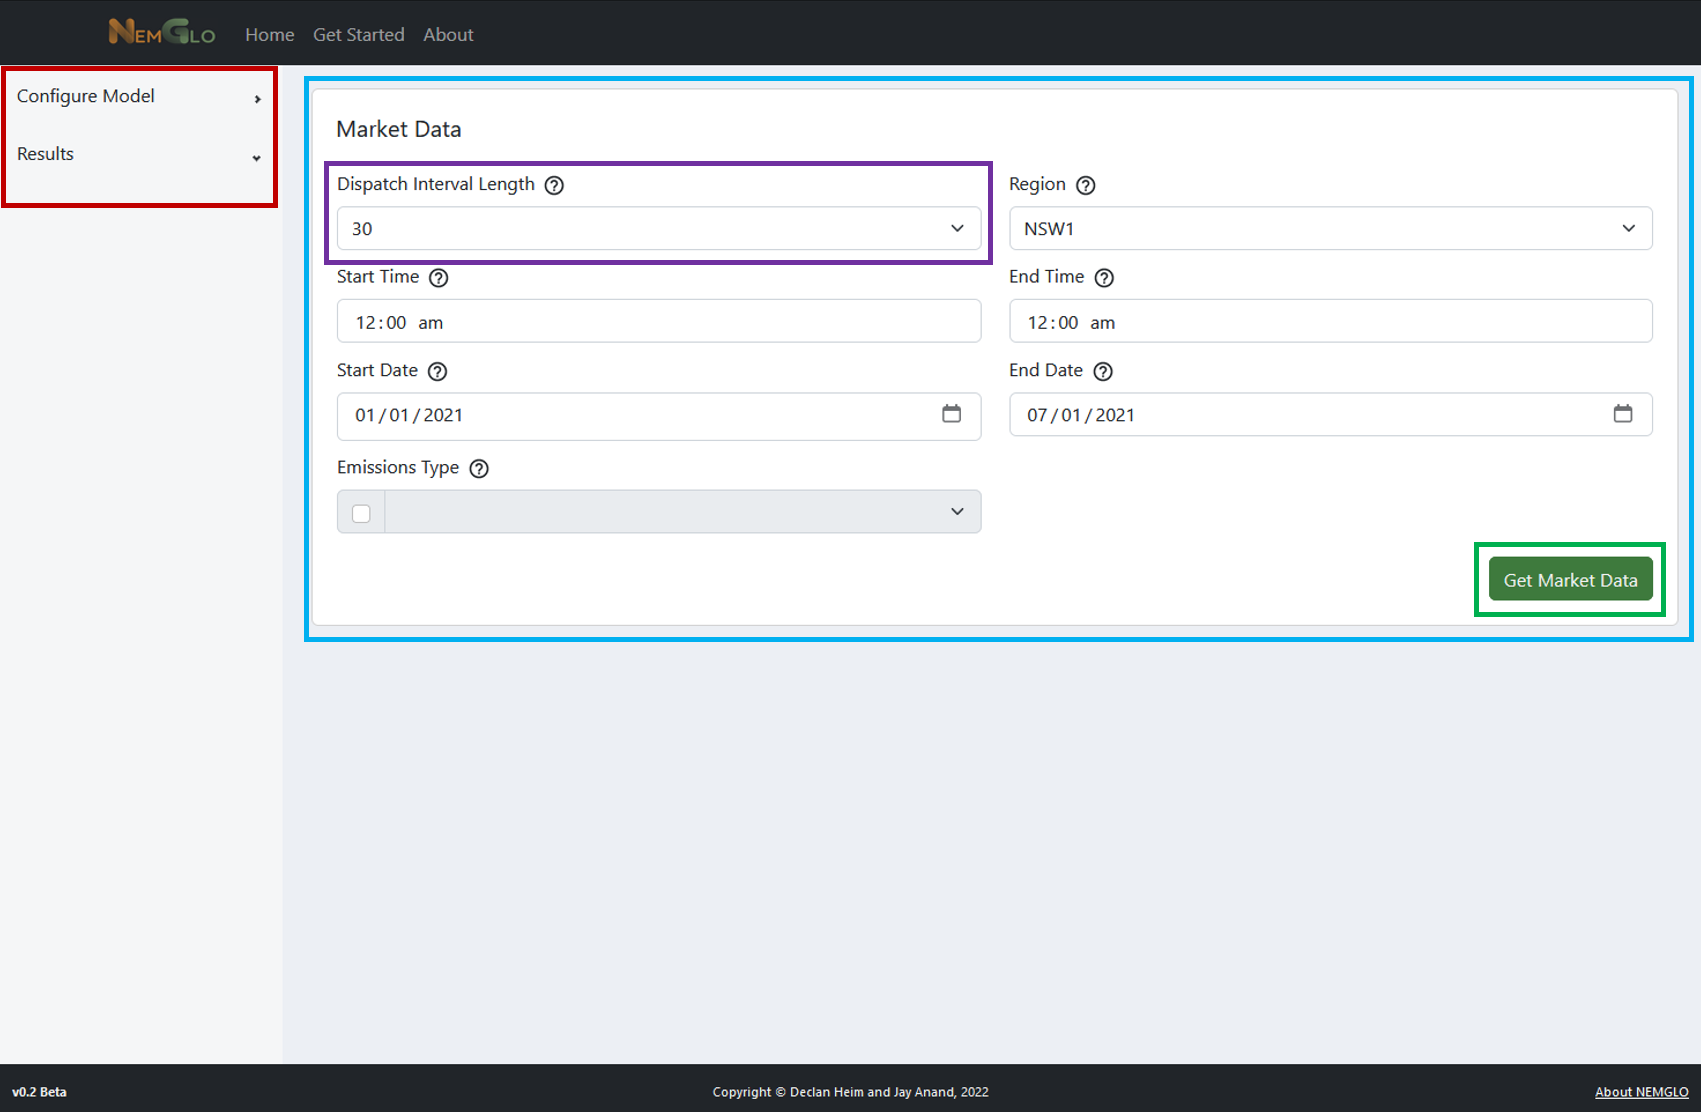Click the Get Market Data button
Screen dimensions: 1701x1112
click(1570, 580)
